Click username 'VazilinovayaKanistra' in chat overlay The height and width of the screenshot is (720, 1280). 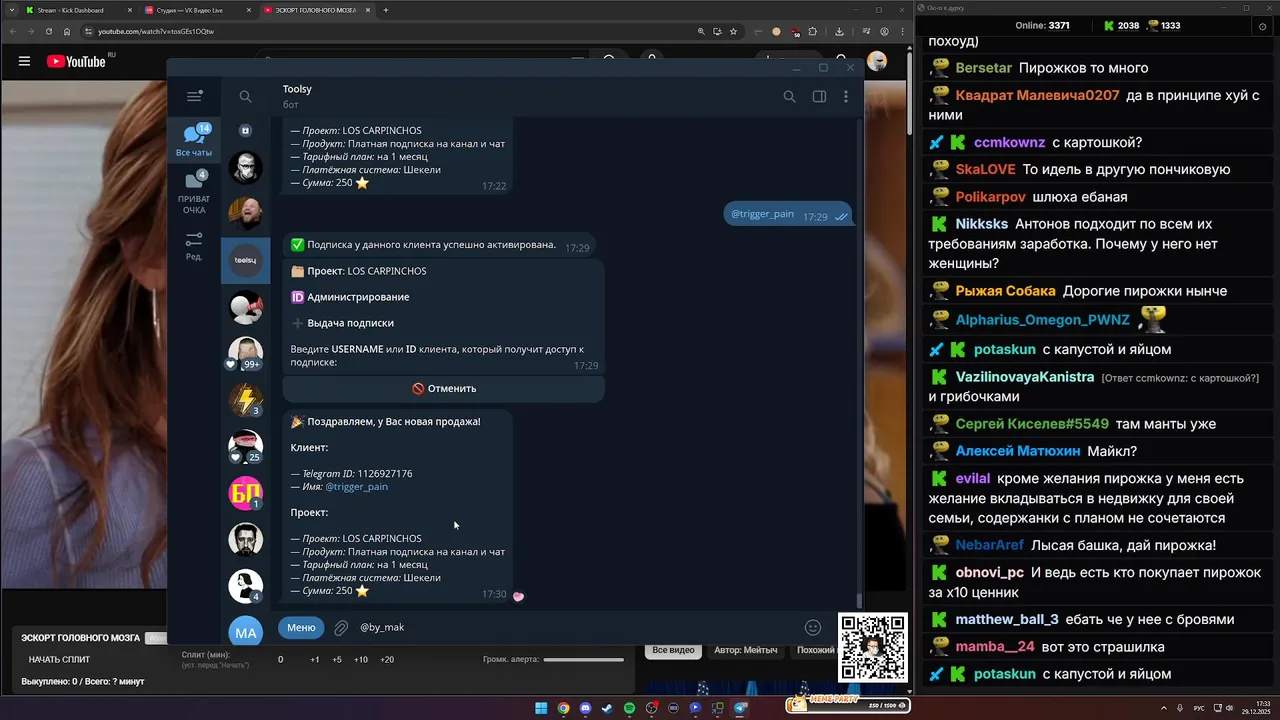tap(1024, 377)
